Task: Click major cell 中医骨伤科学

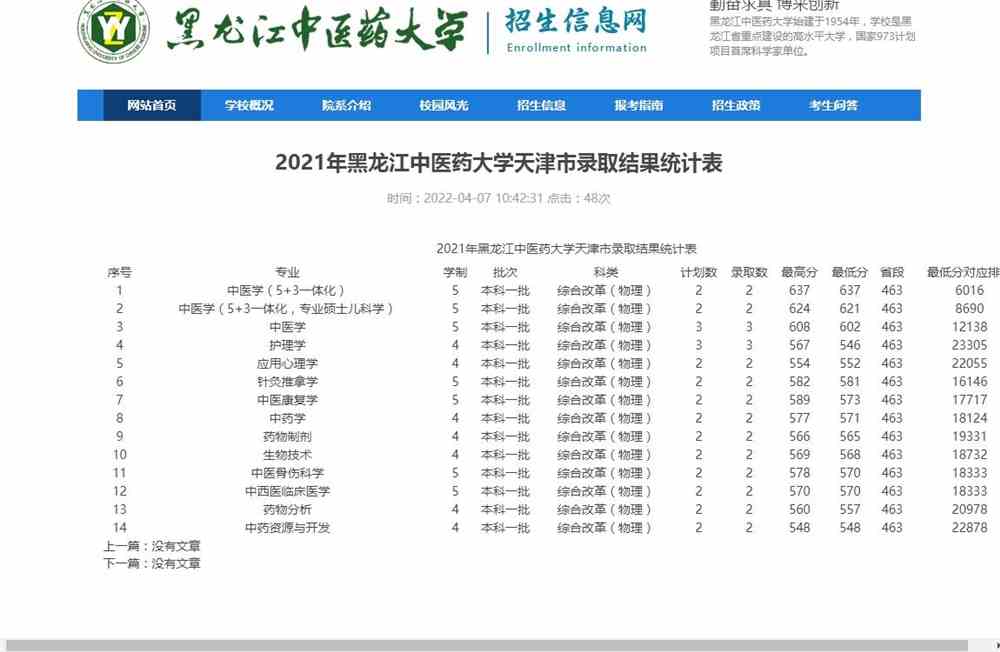Action: (287, 473)
